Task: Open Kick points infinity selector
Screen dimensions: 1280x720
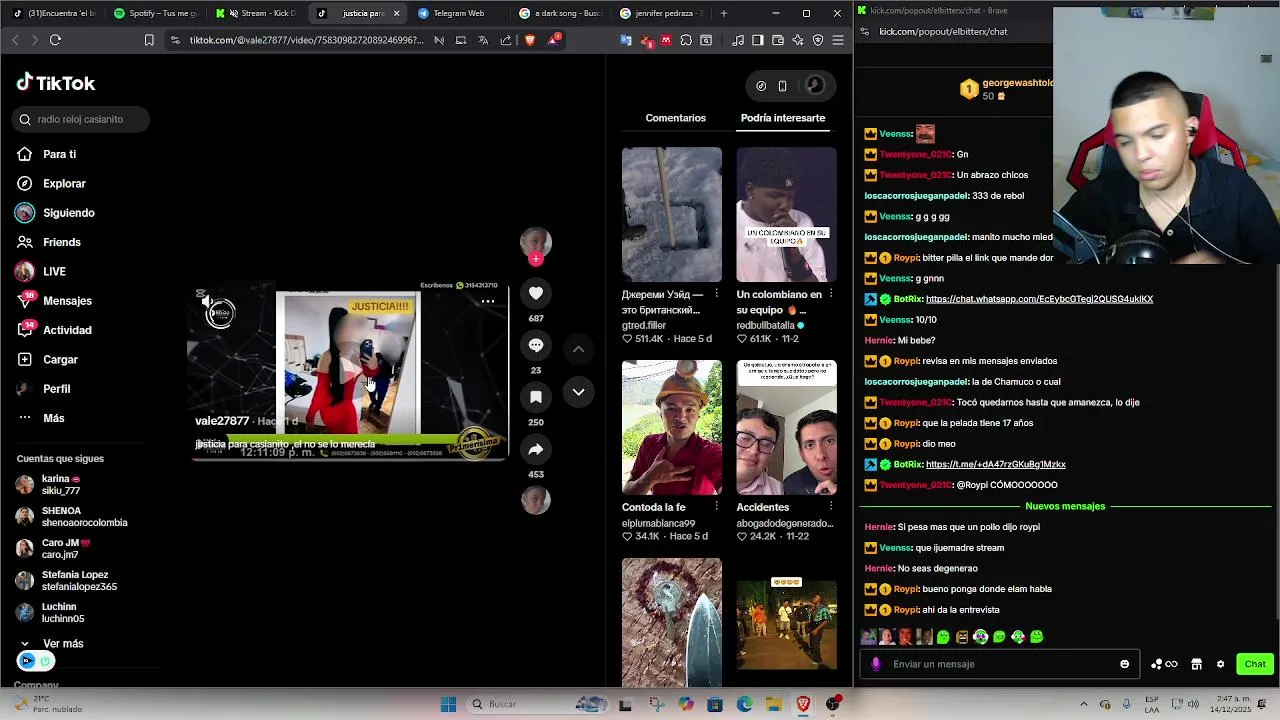Action: (x=1164, y=664)
